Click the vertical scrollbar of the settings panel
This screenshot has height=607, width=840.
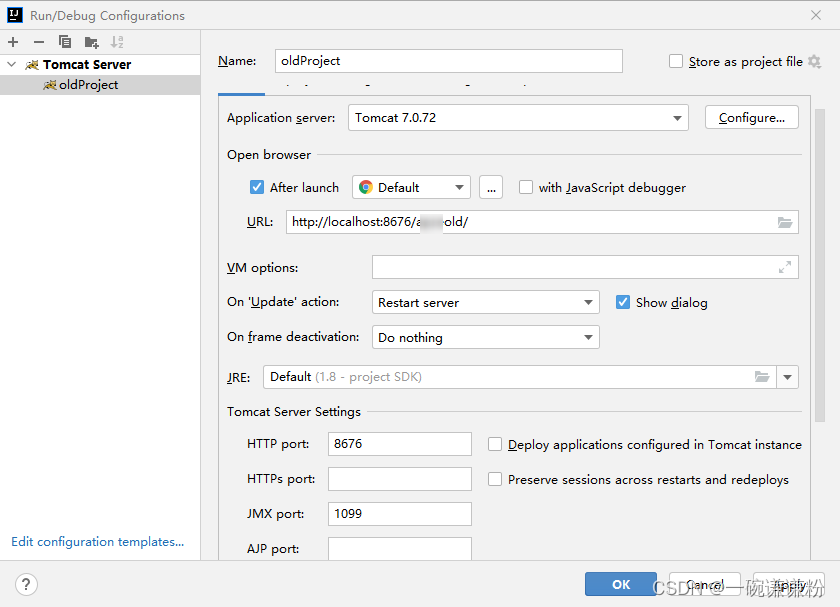click(820, 265)
